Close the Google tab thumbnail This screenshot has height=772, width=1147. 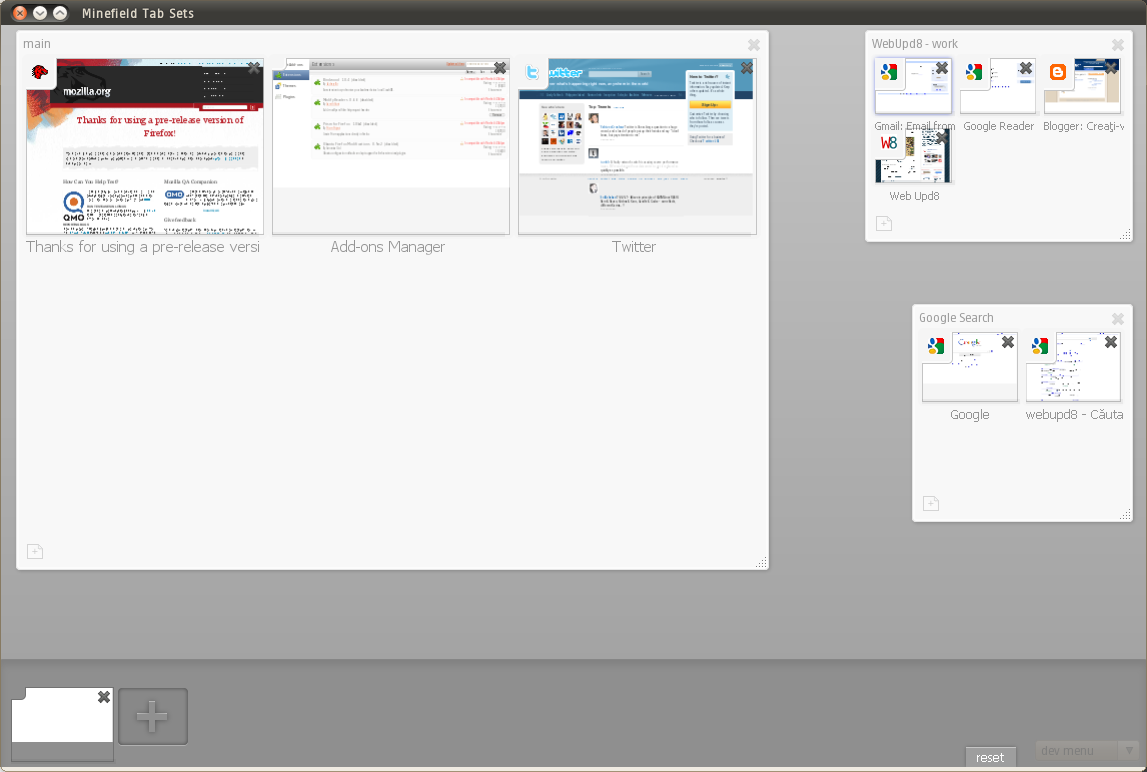[1008, 342]
